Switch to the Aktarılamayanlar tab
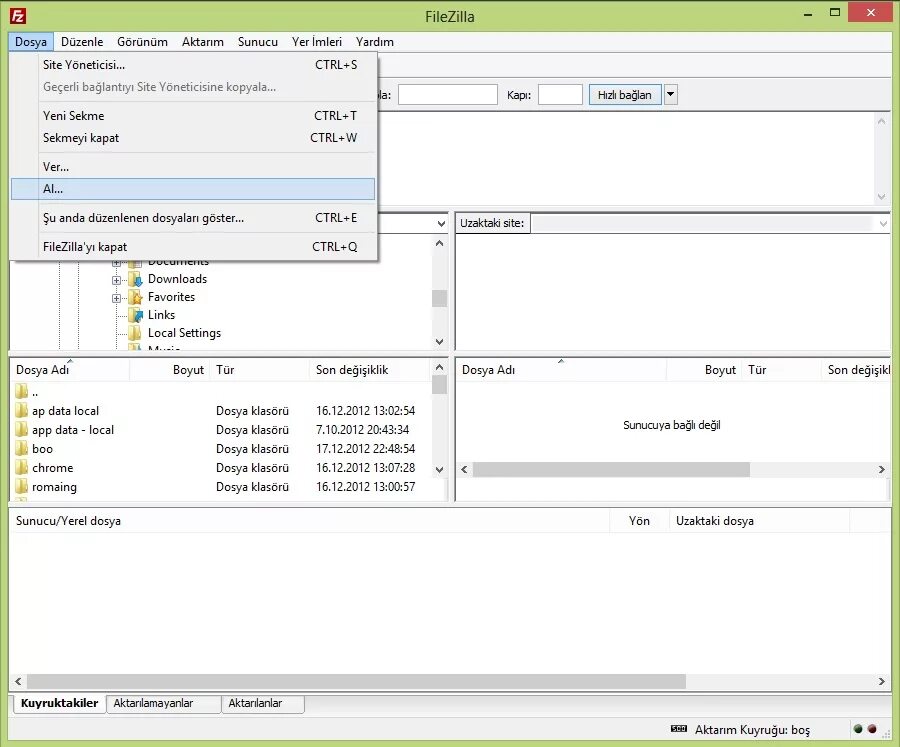The image size is (900, 747). (x=164, y=703)
